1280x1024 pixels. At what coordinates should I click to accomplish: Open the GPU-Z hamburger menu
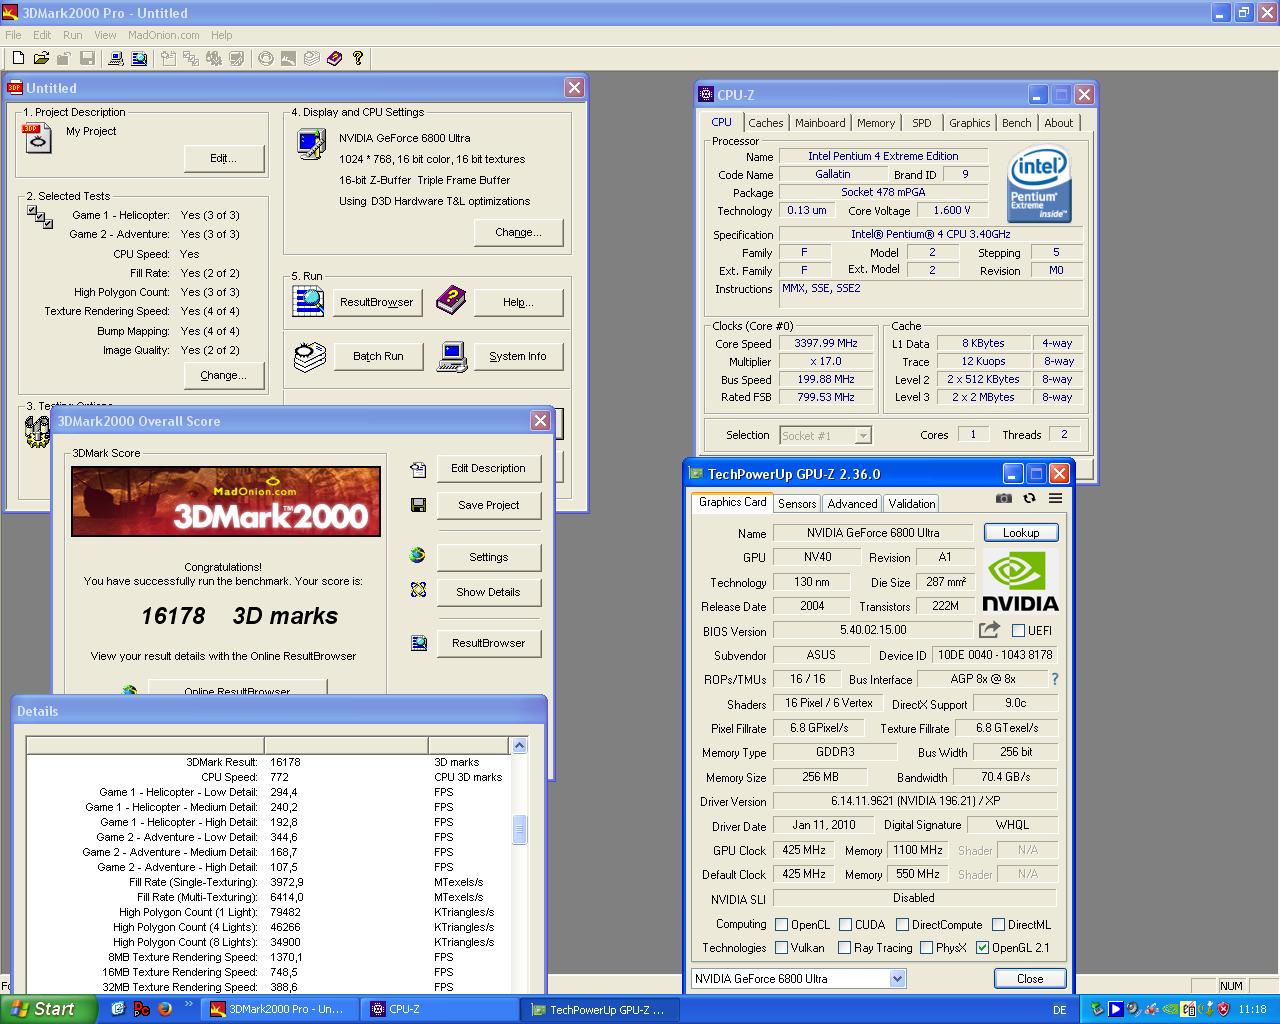click(x=1055, y=498)
